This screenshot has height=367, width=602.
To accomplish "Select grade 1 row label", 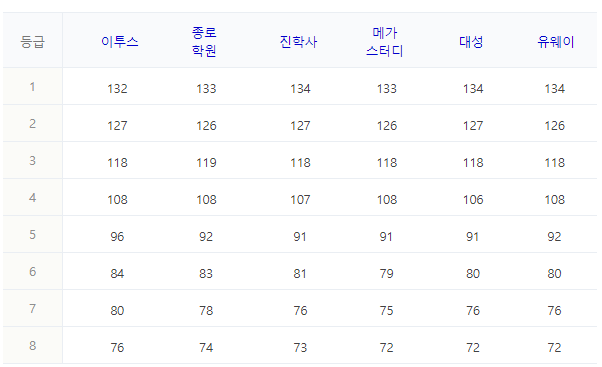I will [x=33, y=87].
